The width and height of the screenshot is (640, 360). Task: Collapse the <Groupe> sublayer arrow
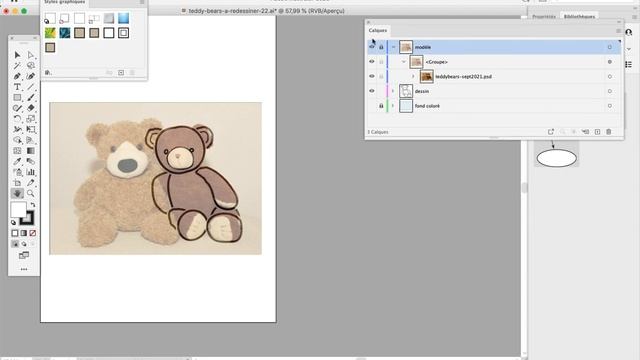click(404, 62)
